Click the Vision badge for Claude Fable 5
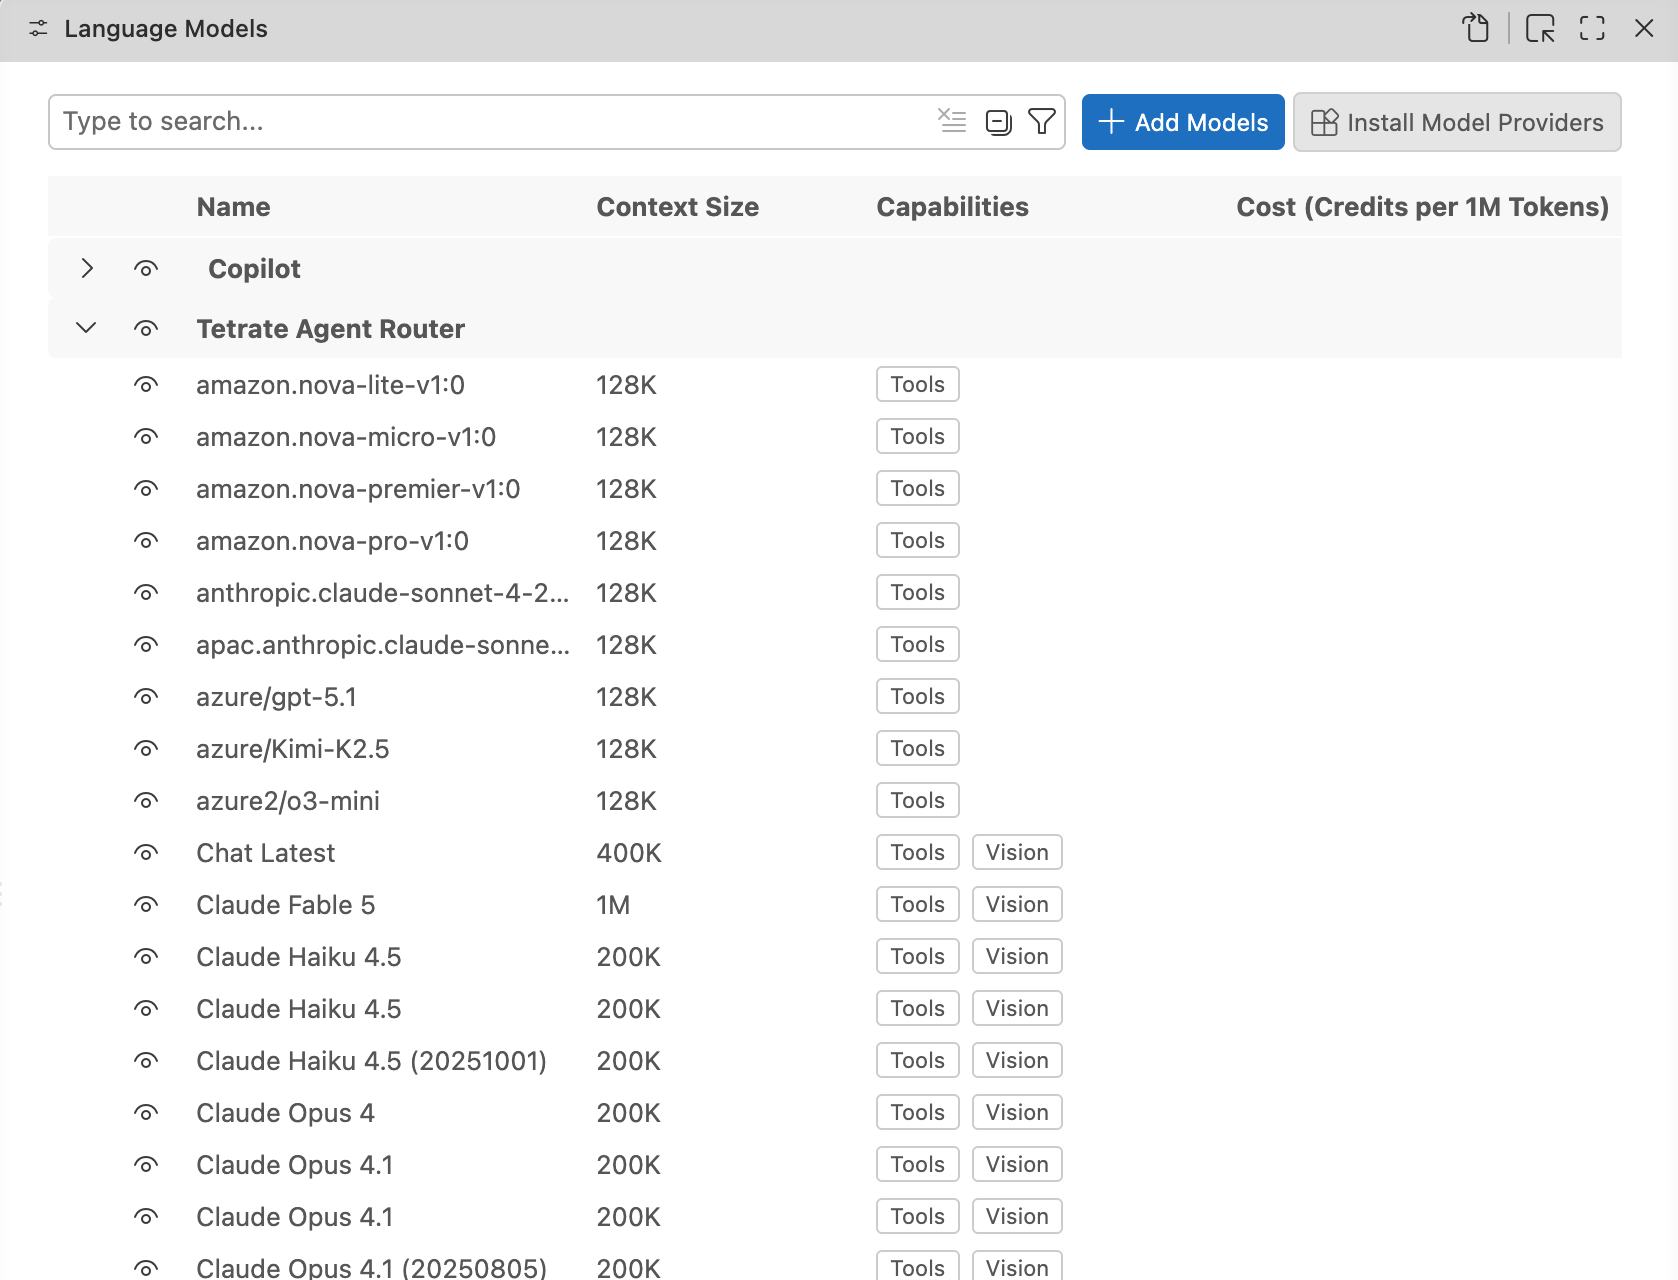Screen dimensions: 1678x1280 click(x=1017, y=904)
